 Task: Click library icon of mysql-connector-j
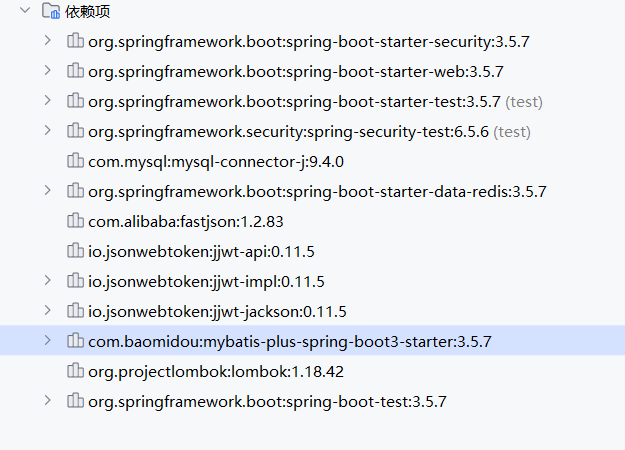pos(75,161)
